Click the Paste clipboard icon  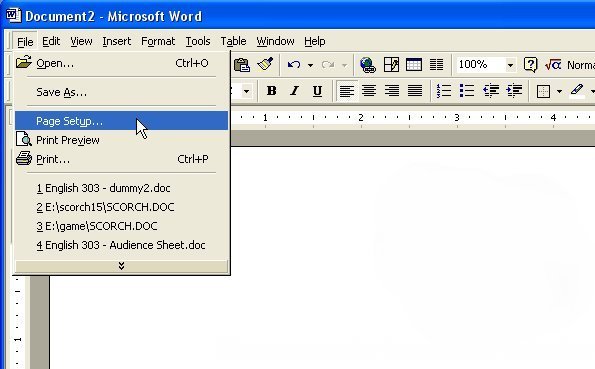(x=242, y=65)
